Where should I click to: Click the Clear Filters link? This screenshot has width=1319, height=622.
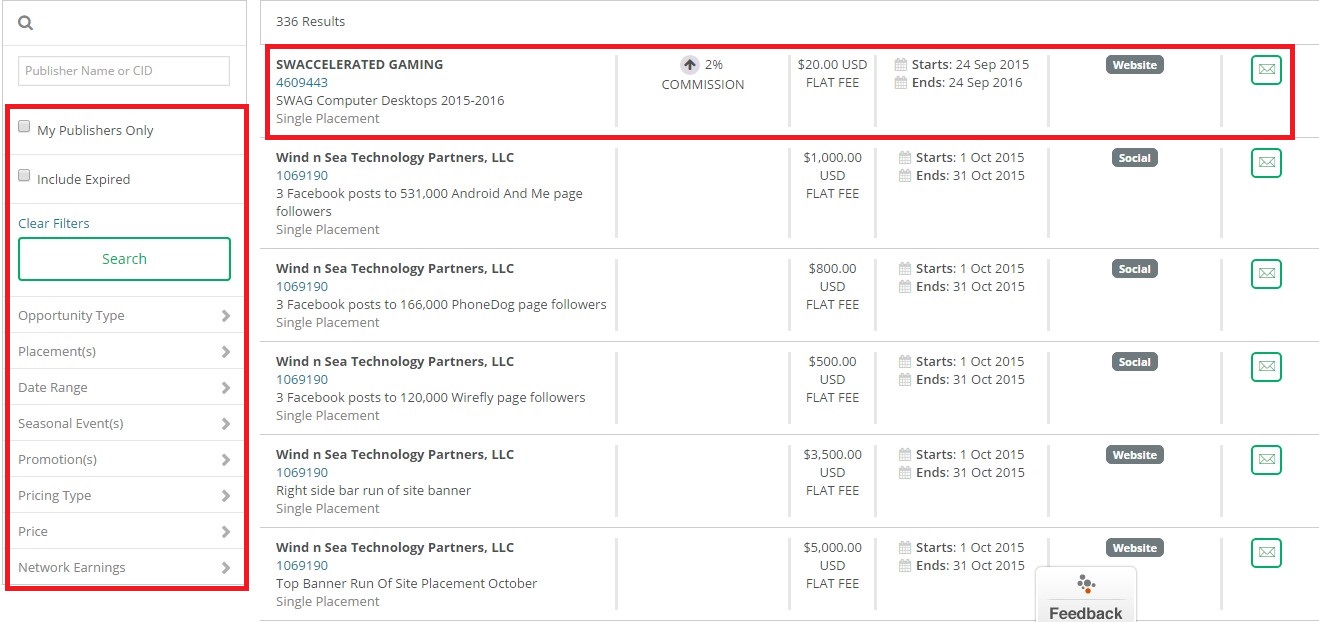point(54,223)
